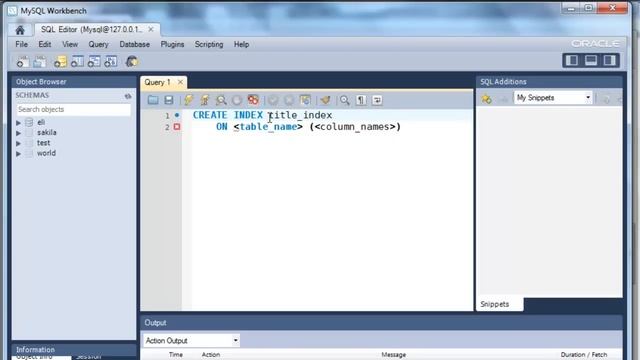Open the Plugins menu
The width and height of the screenshot is (640, 360).
pyautogui.click(x=172, y=44)
